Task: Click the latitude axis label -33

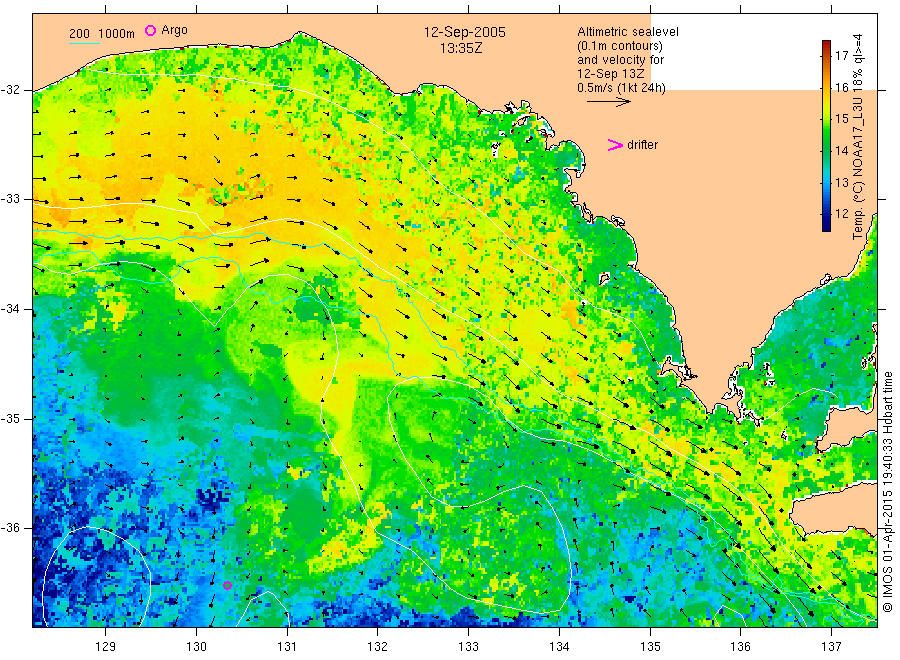Action: [10, 199]
